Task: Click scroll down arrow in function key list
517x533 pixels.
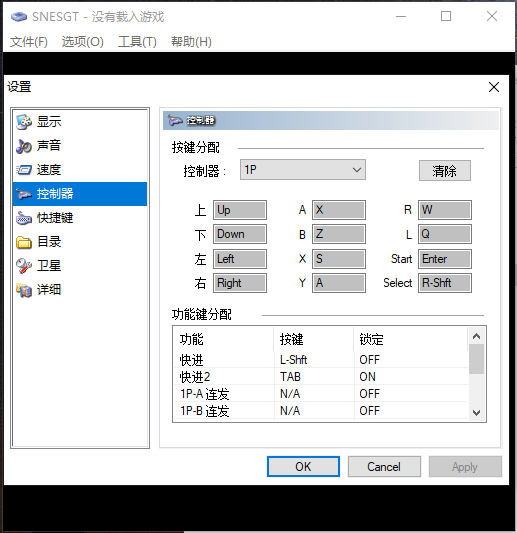Action: pyautogui.click(x=477, y=413)
